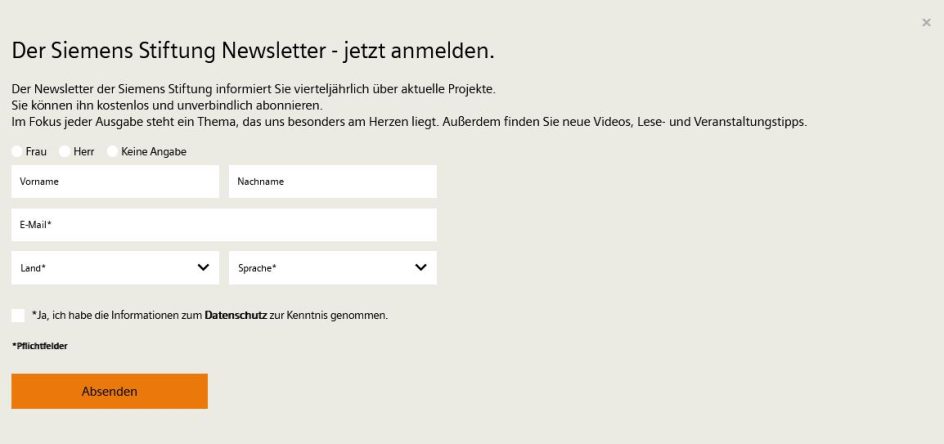Click the line 'kostenlos und unverbindlich abonnieren'

pyautogui.click(x=166, y=105)
